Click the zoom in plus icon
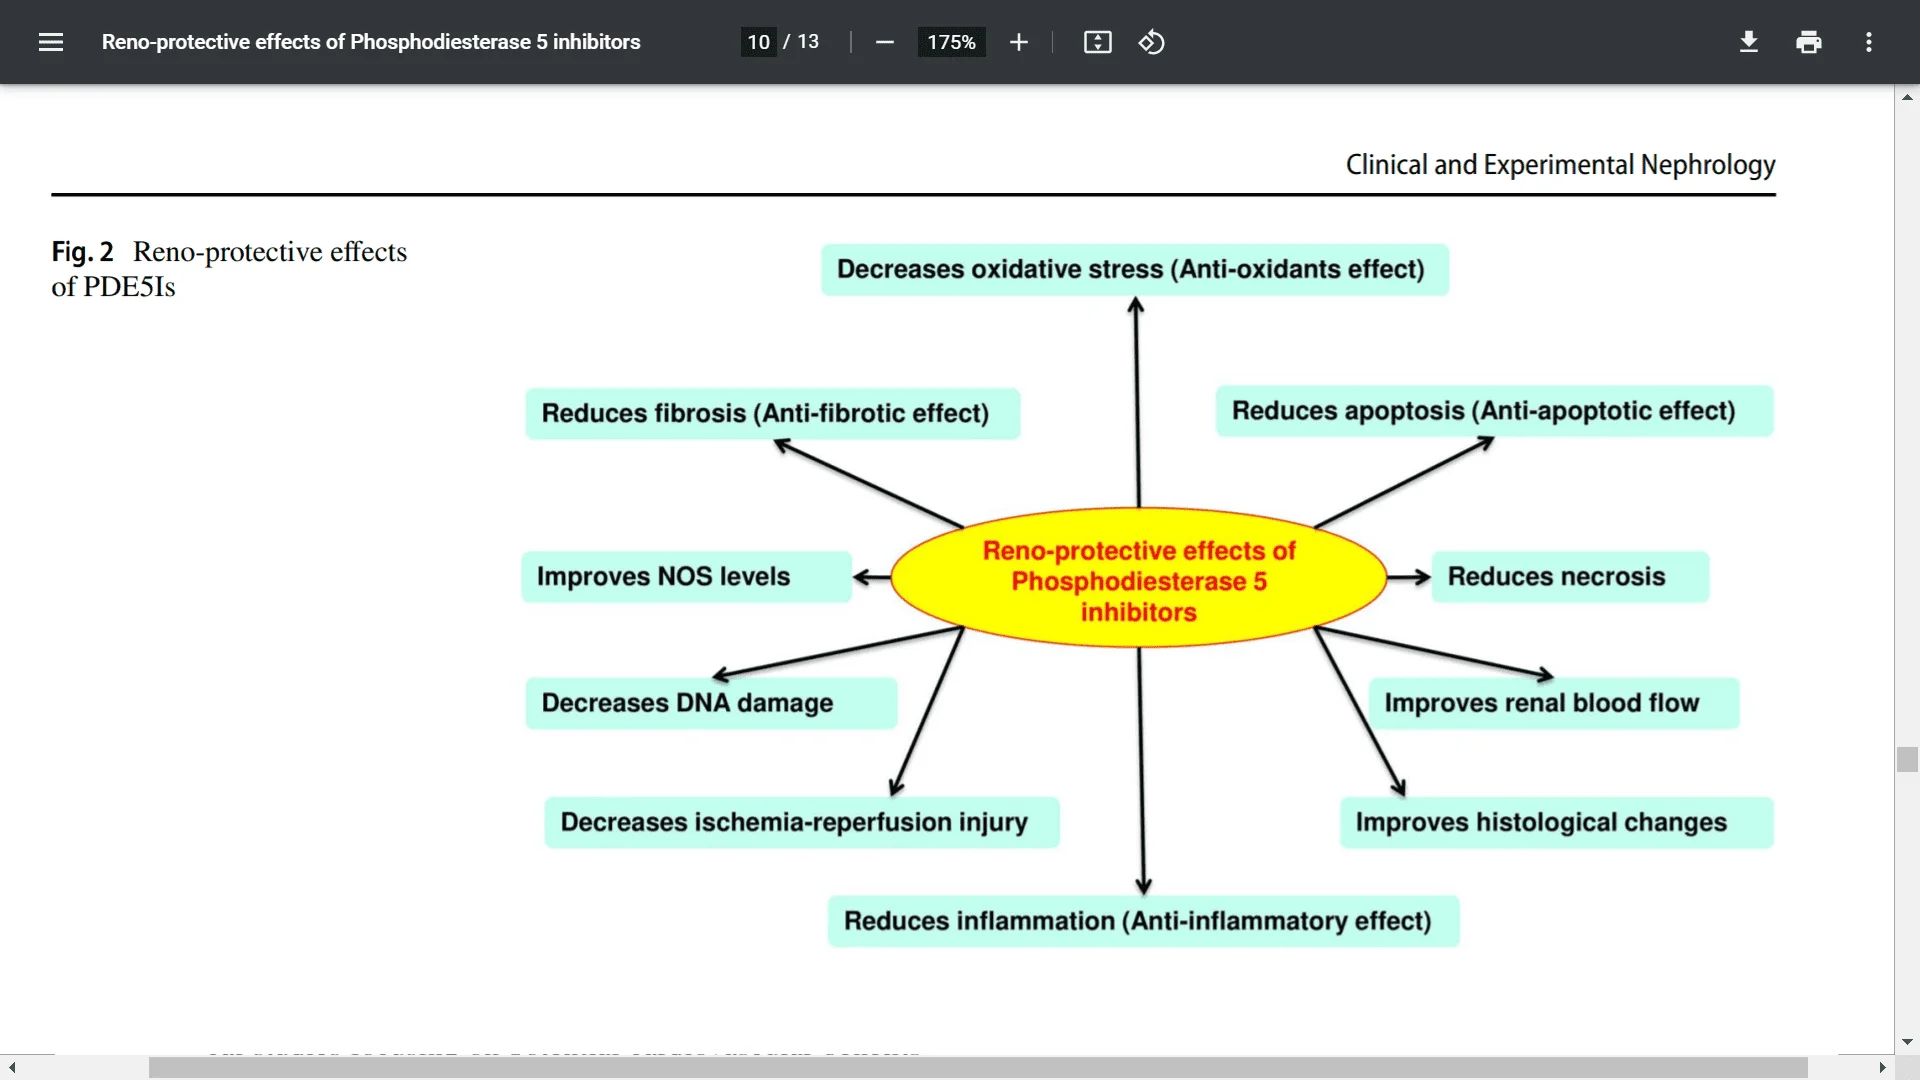This screenshot has height=1080, width=1920. pyautogui.click(x=1018, y=42)
